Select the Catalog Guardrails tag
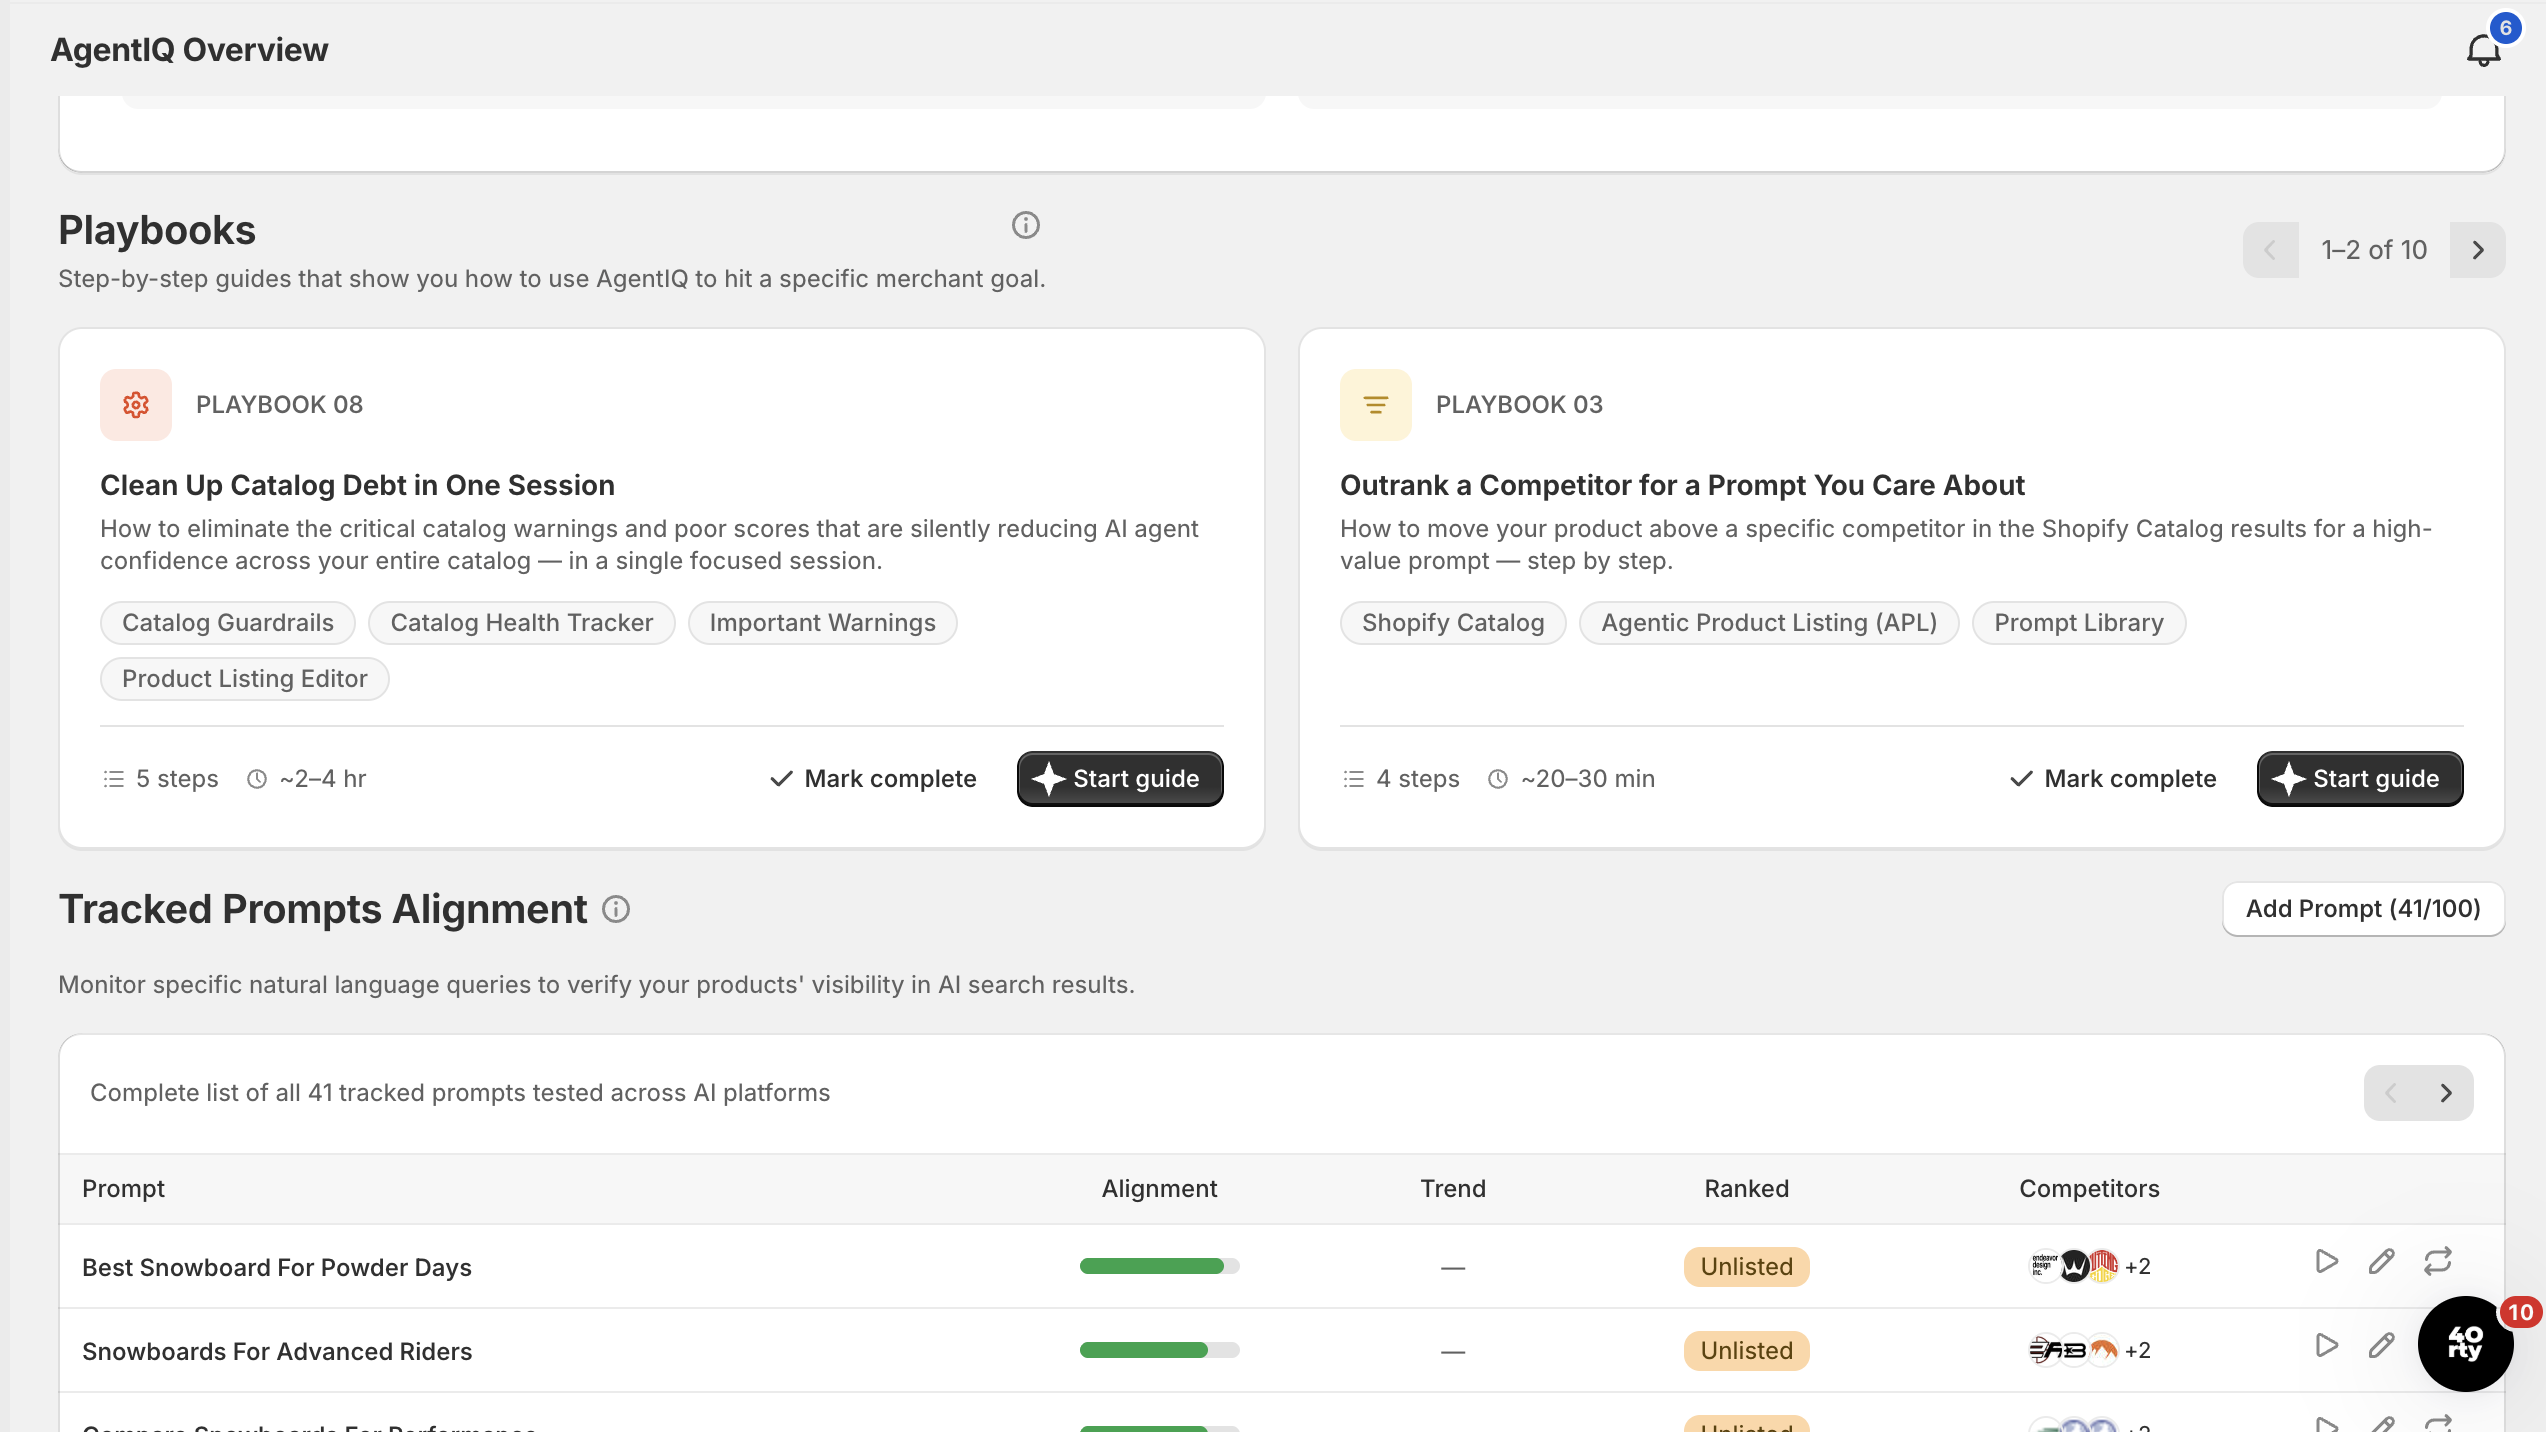 coord(228,623)
